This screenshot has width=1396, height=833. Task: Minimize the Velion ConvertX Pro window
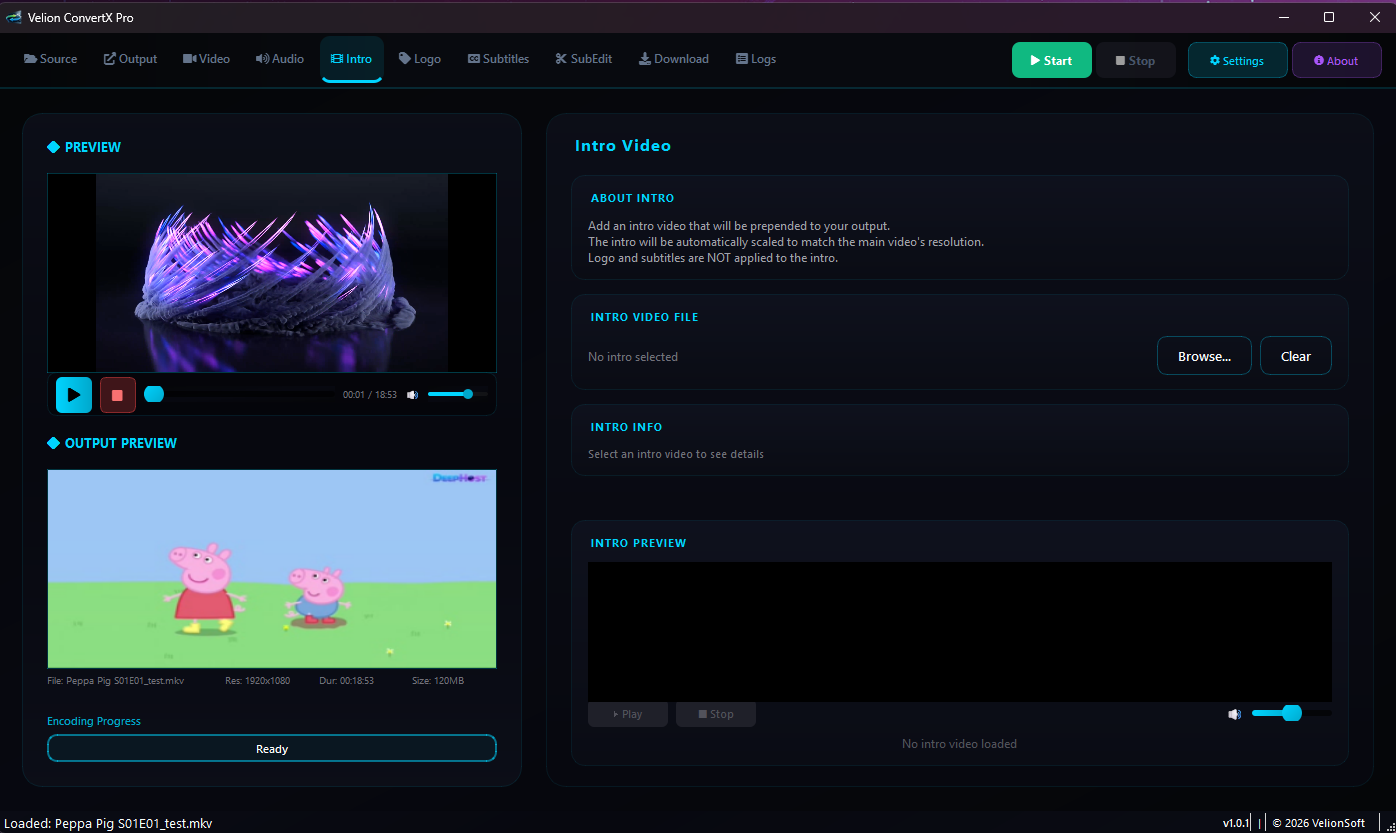pos(1283,17)
